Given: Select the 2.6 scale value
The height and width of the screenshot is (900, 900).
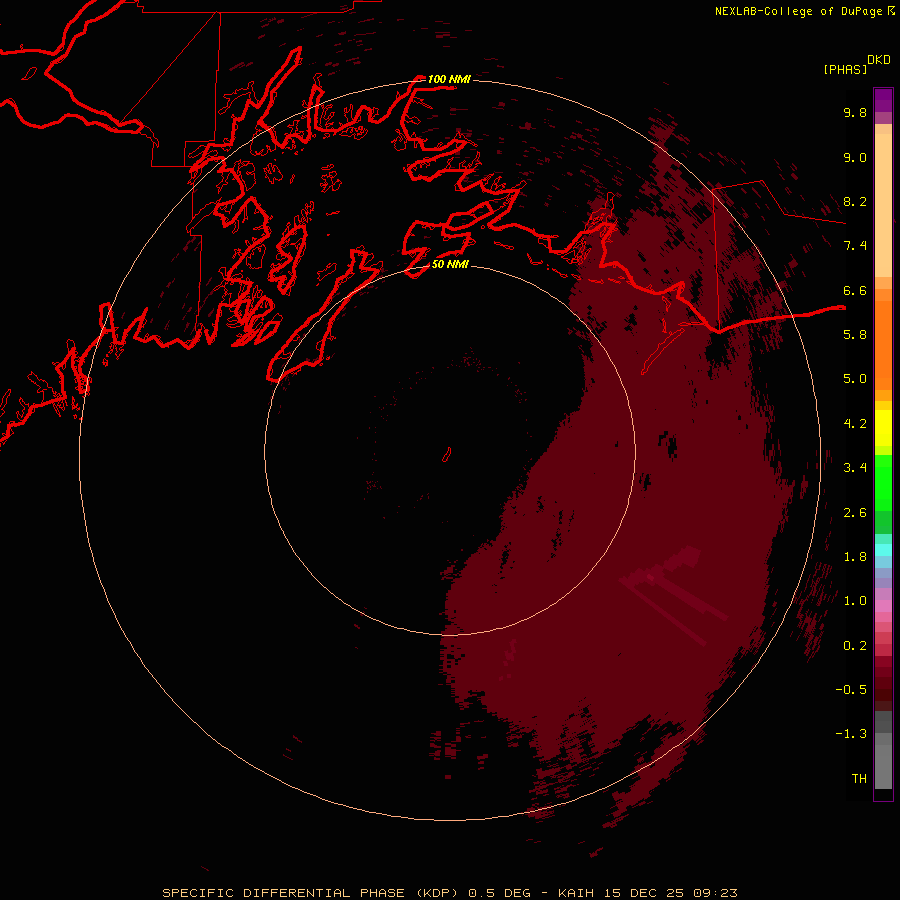Looking at the screenshot, I should click(x=855, y=513).
